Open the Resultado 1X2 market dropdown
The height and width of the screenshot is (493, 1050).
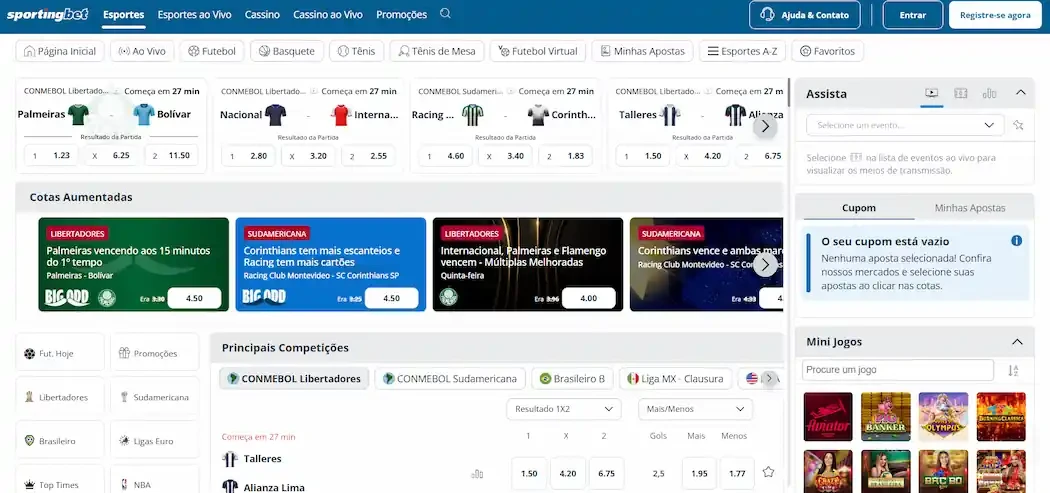(564, 409)
